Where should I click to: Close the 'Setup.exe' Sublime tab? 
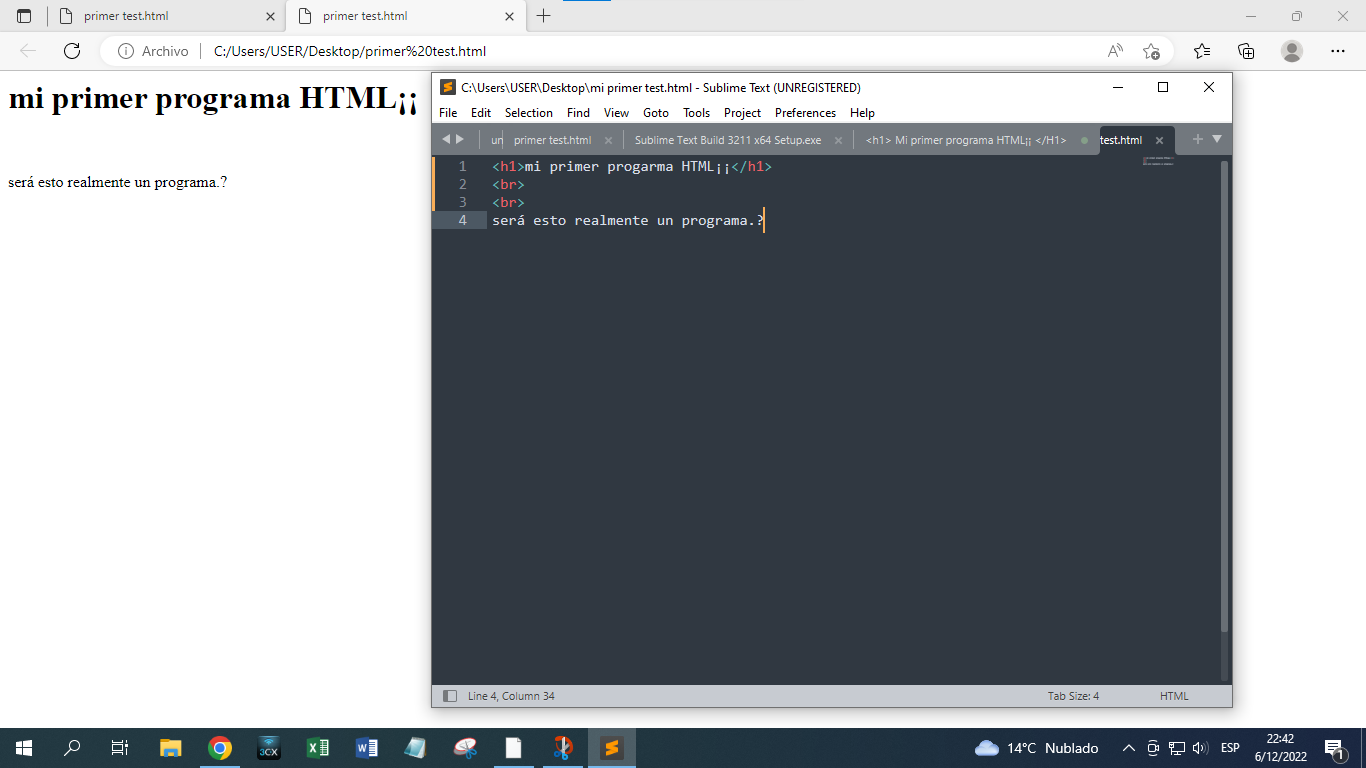coord(838,140)
